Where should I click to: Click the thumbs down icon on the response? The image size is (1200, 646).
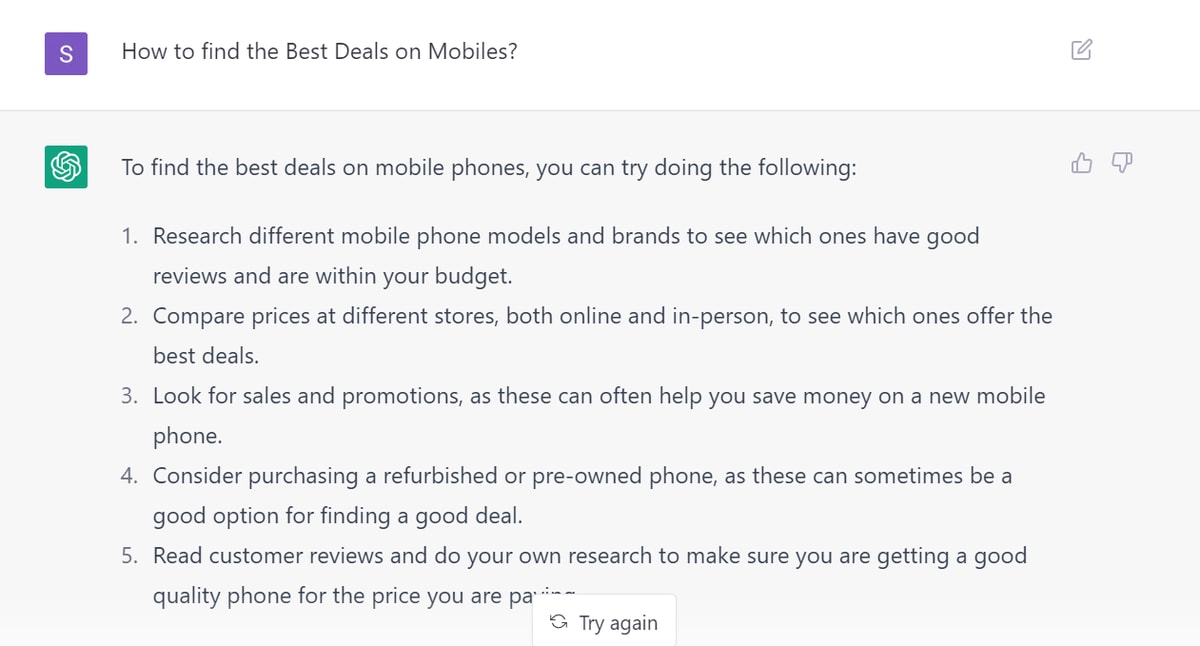click(x=1122, y=163)
